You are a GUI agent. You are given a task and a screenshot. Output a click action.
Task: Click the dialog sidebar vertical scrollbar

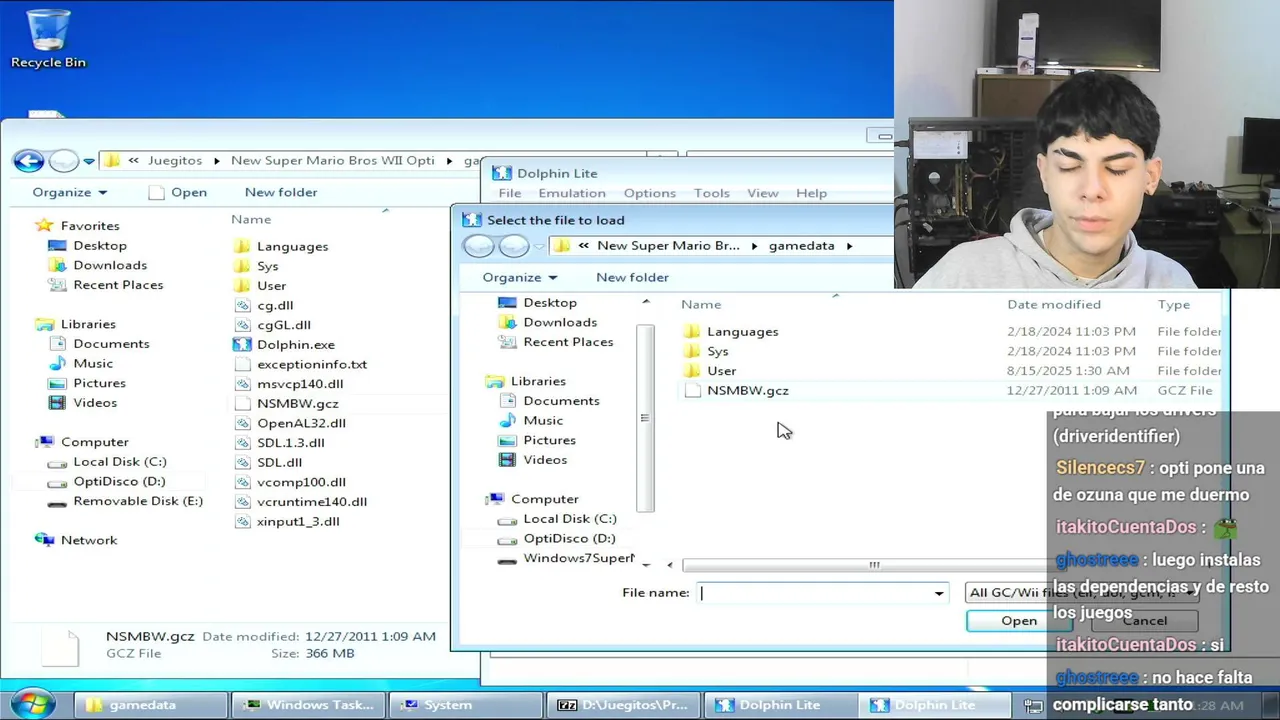click(645, 418)
